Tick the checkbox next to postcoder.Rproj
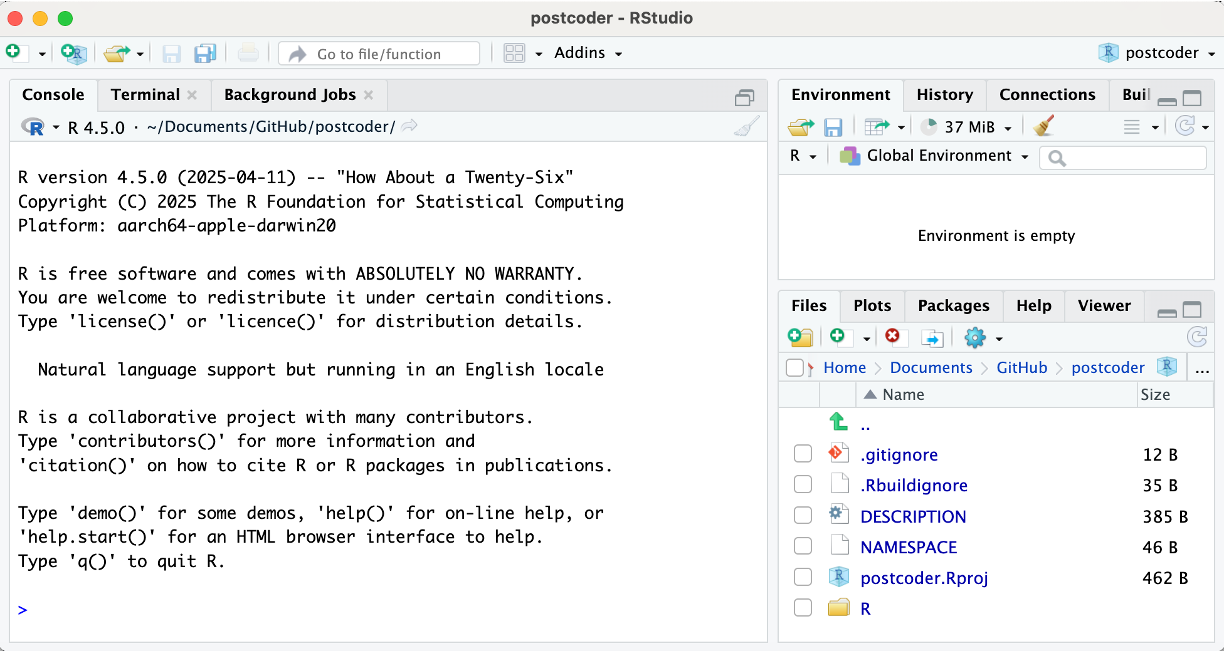The width and height of the screenshot is (1224, 652). pyautogui.click(x=803, y=577)
